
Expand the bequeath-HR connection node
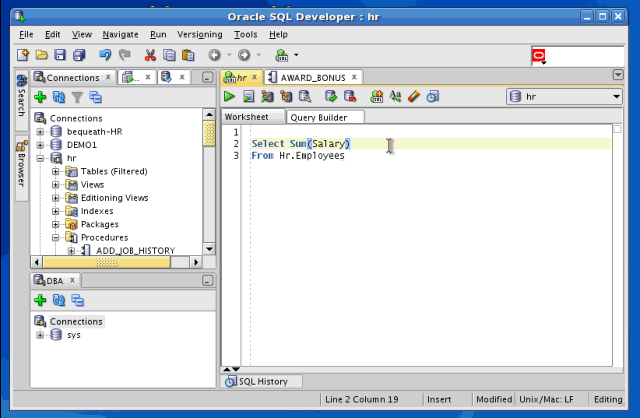[x=40, y=131]
